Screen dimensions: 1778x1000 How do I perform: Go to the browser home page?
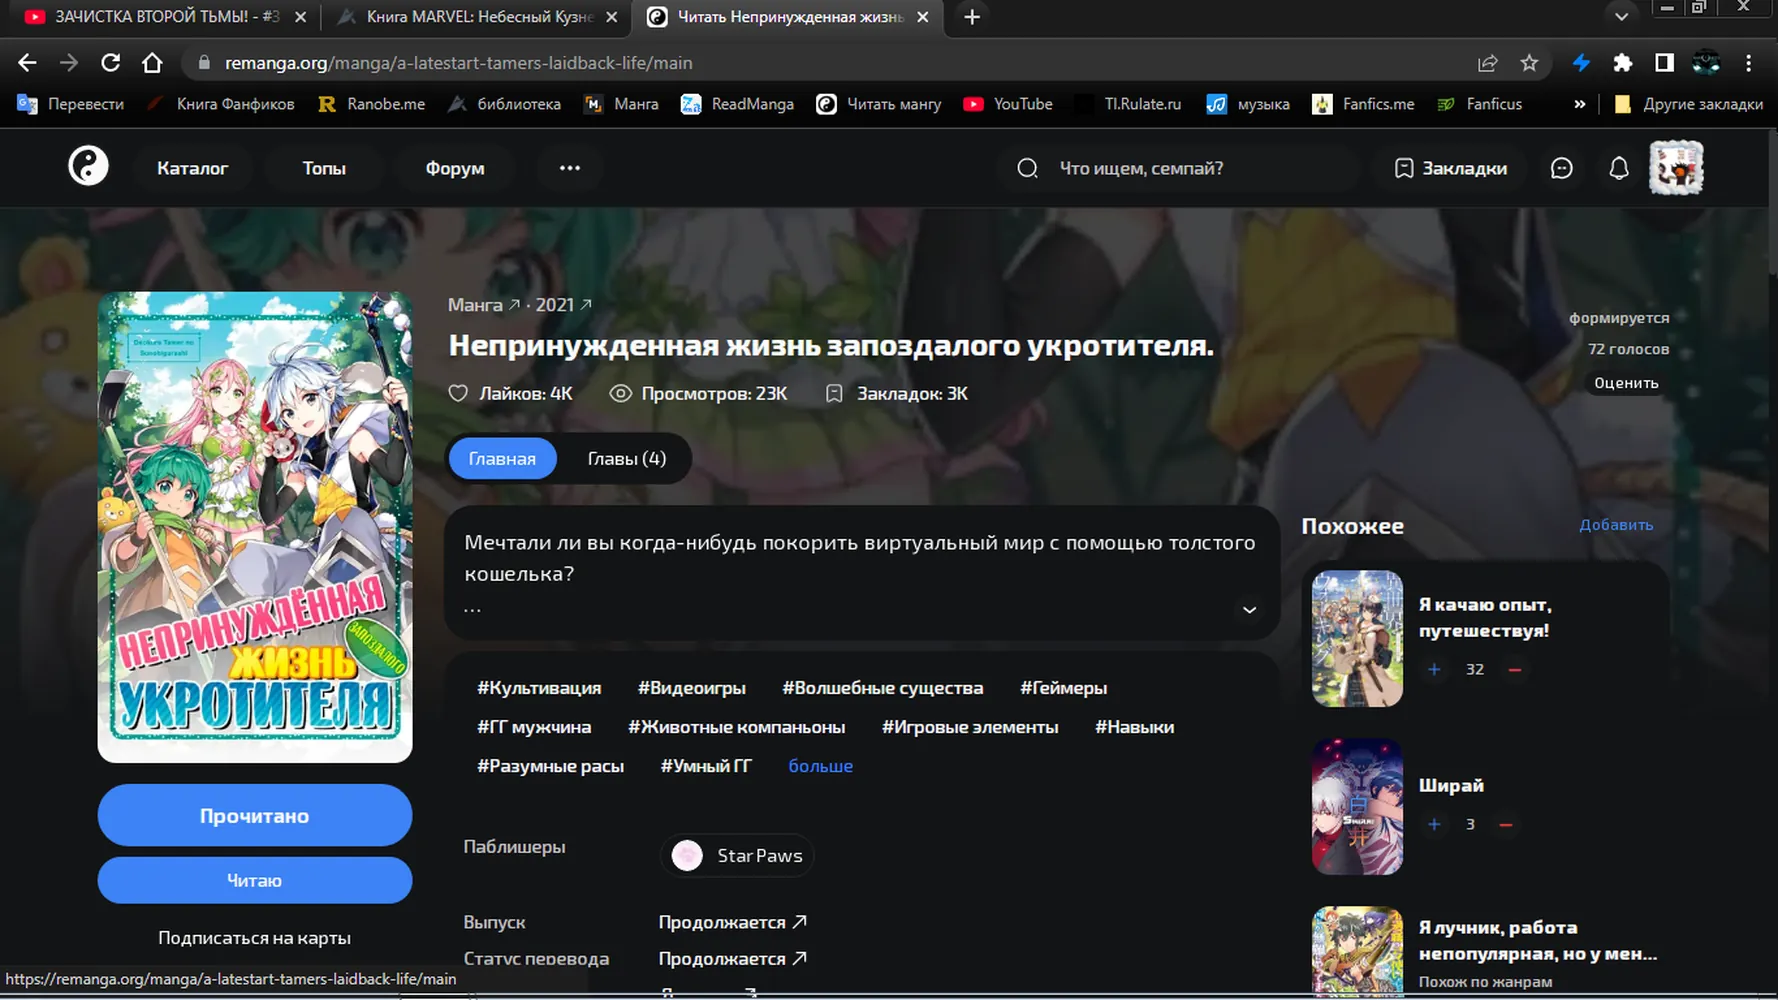[152, 62]
